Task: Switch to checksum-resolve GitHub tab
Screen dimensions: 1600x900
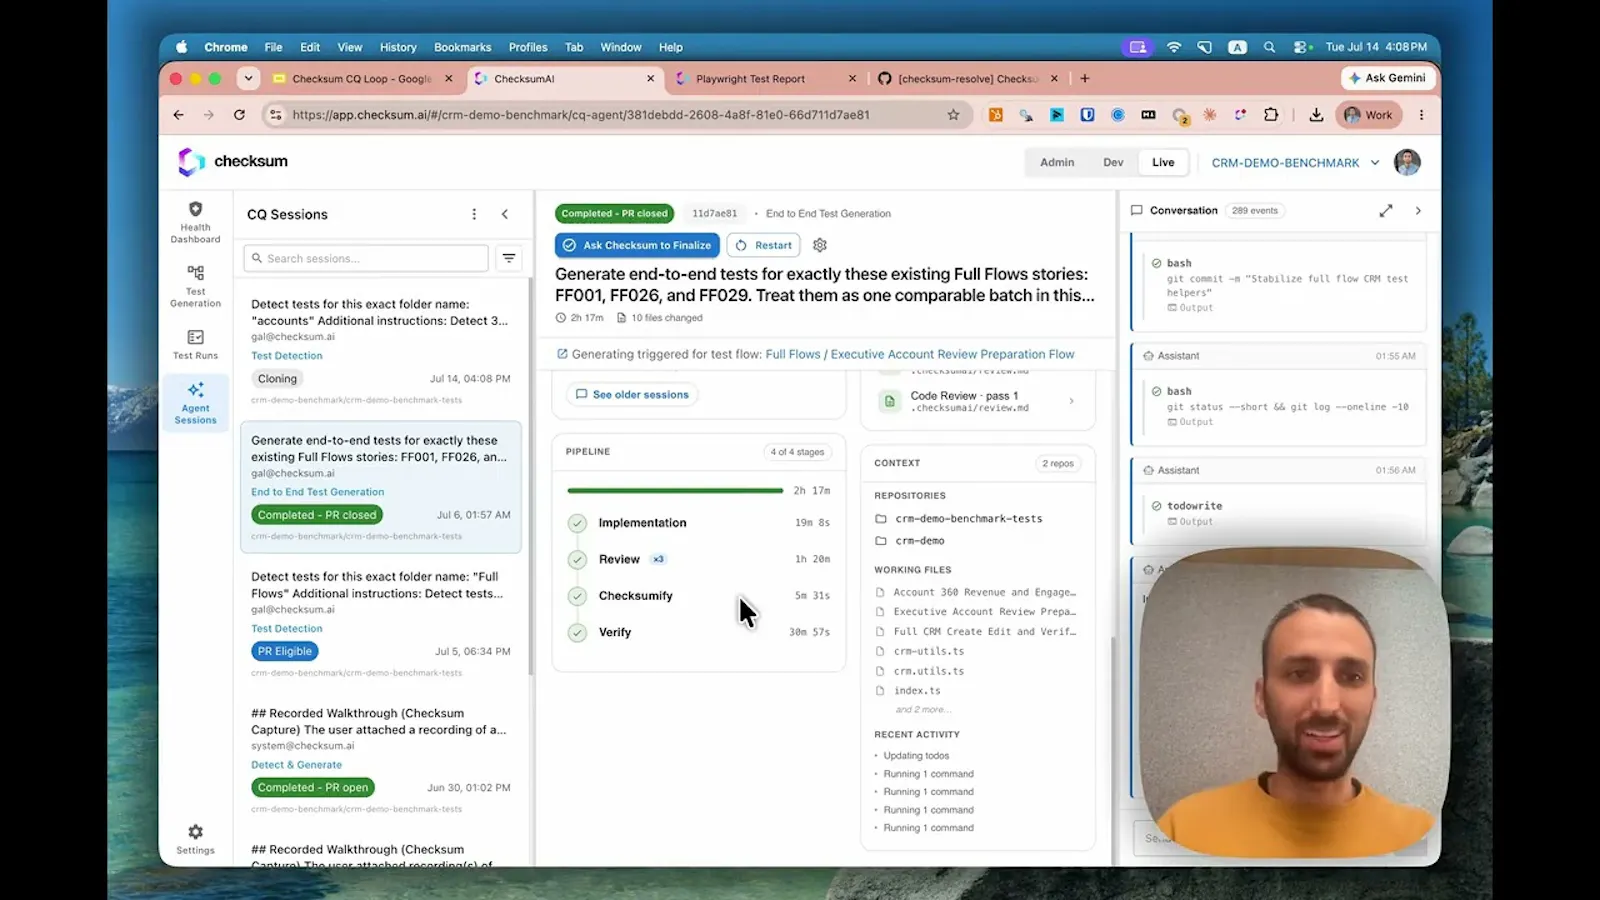Action: coord(968,79)
